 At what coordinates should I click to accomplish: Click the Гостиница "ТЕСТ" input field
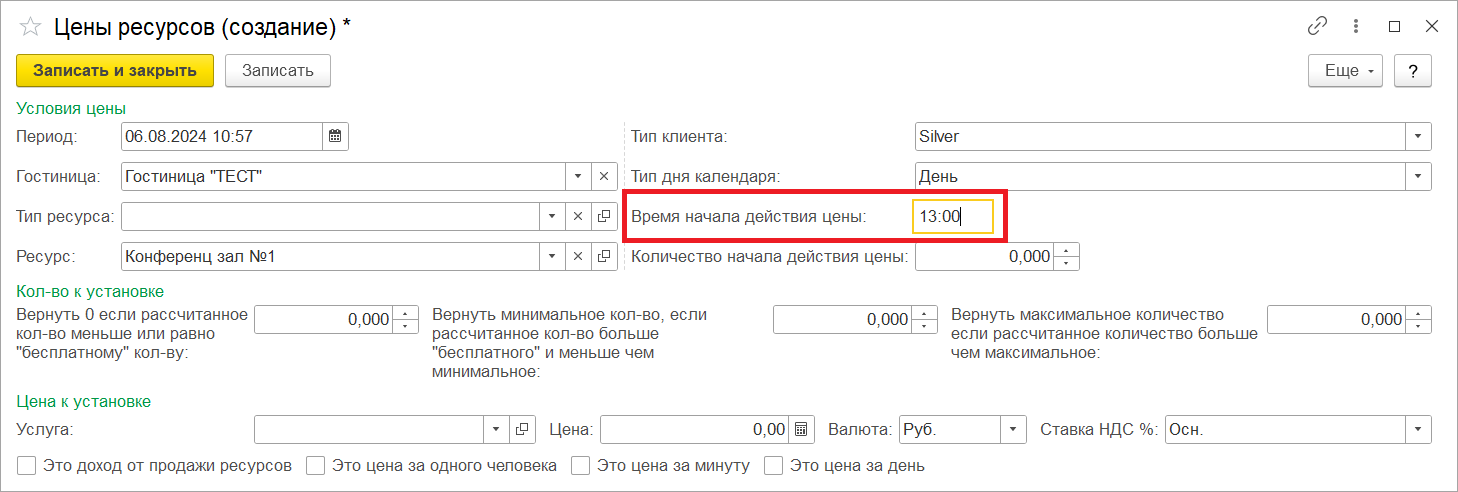click(x=343, y=177)
